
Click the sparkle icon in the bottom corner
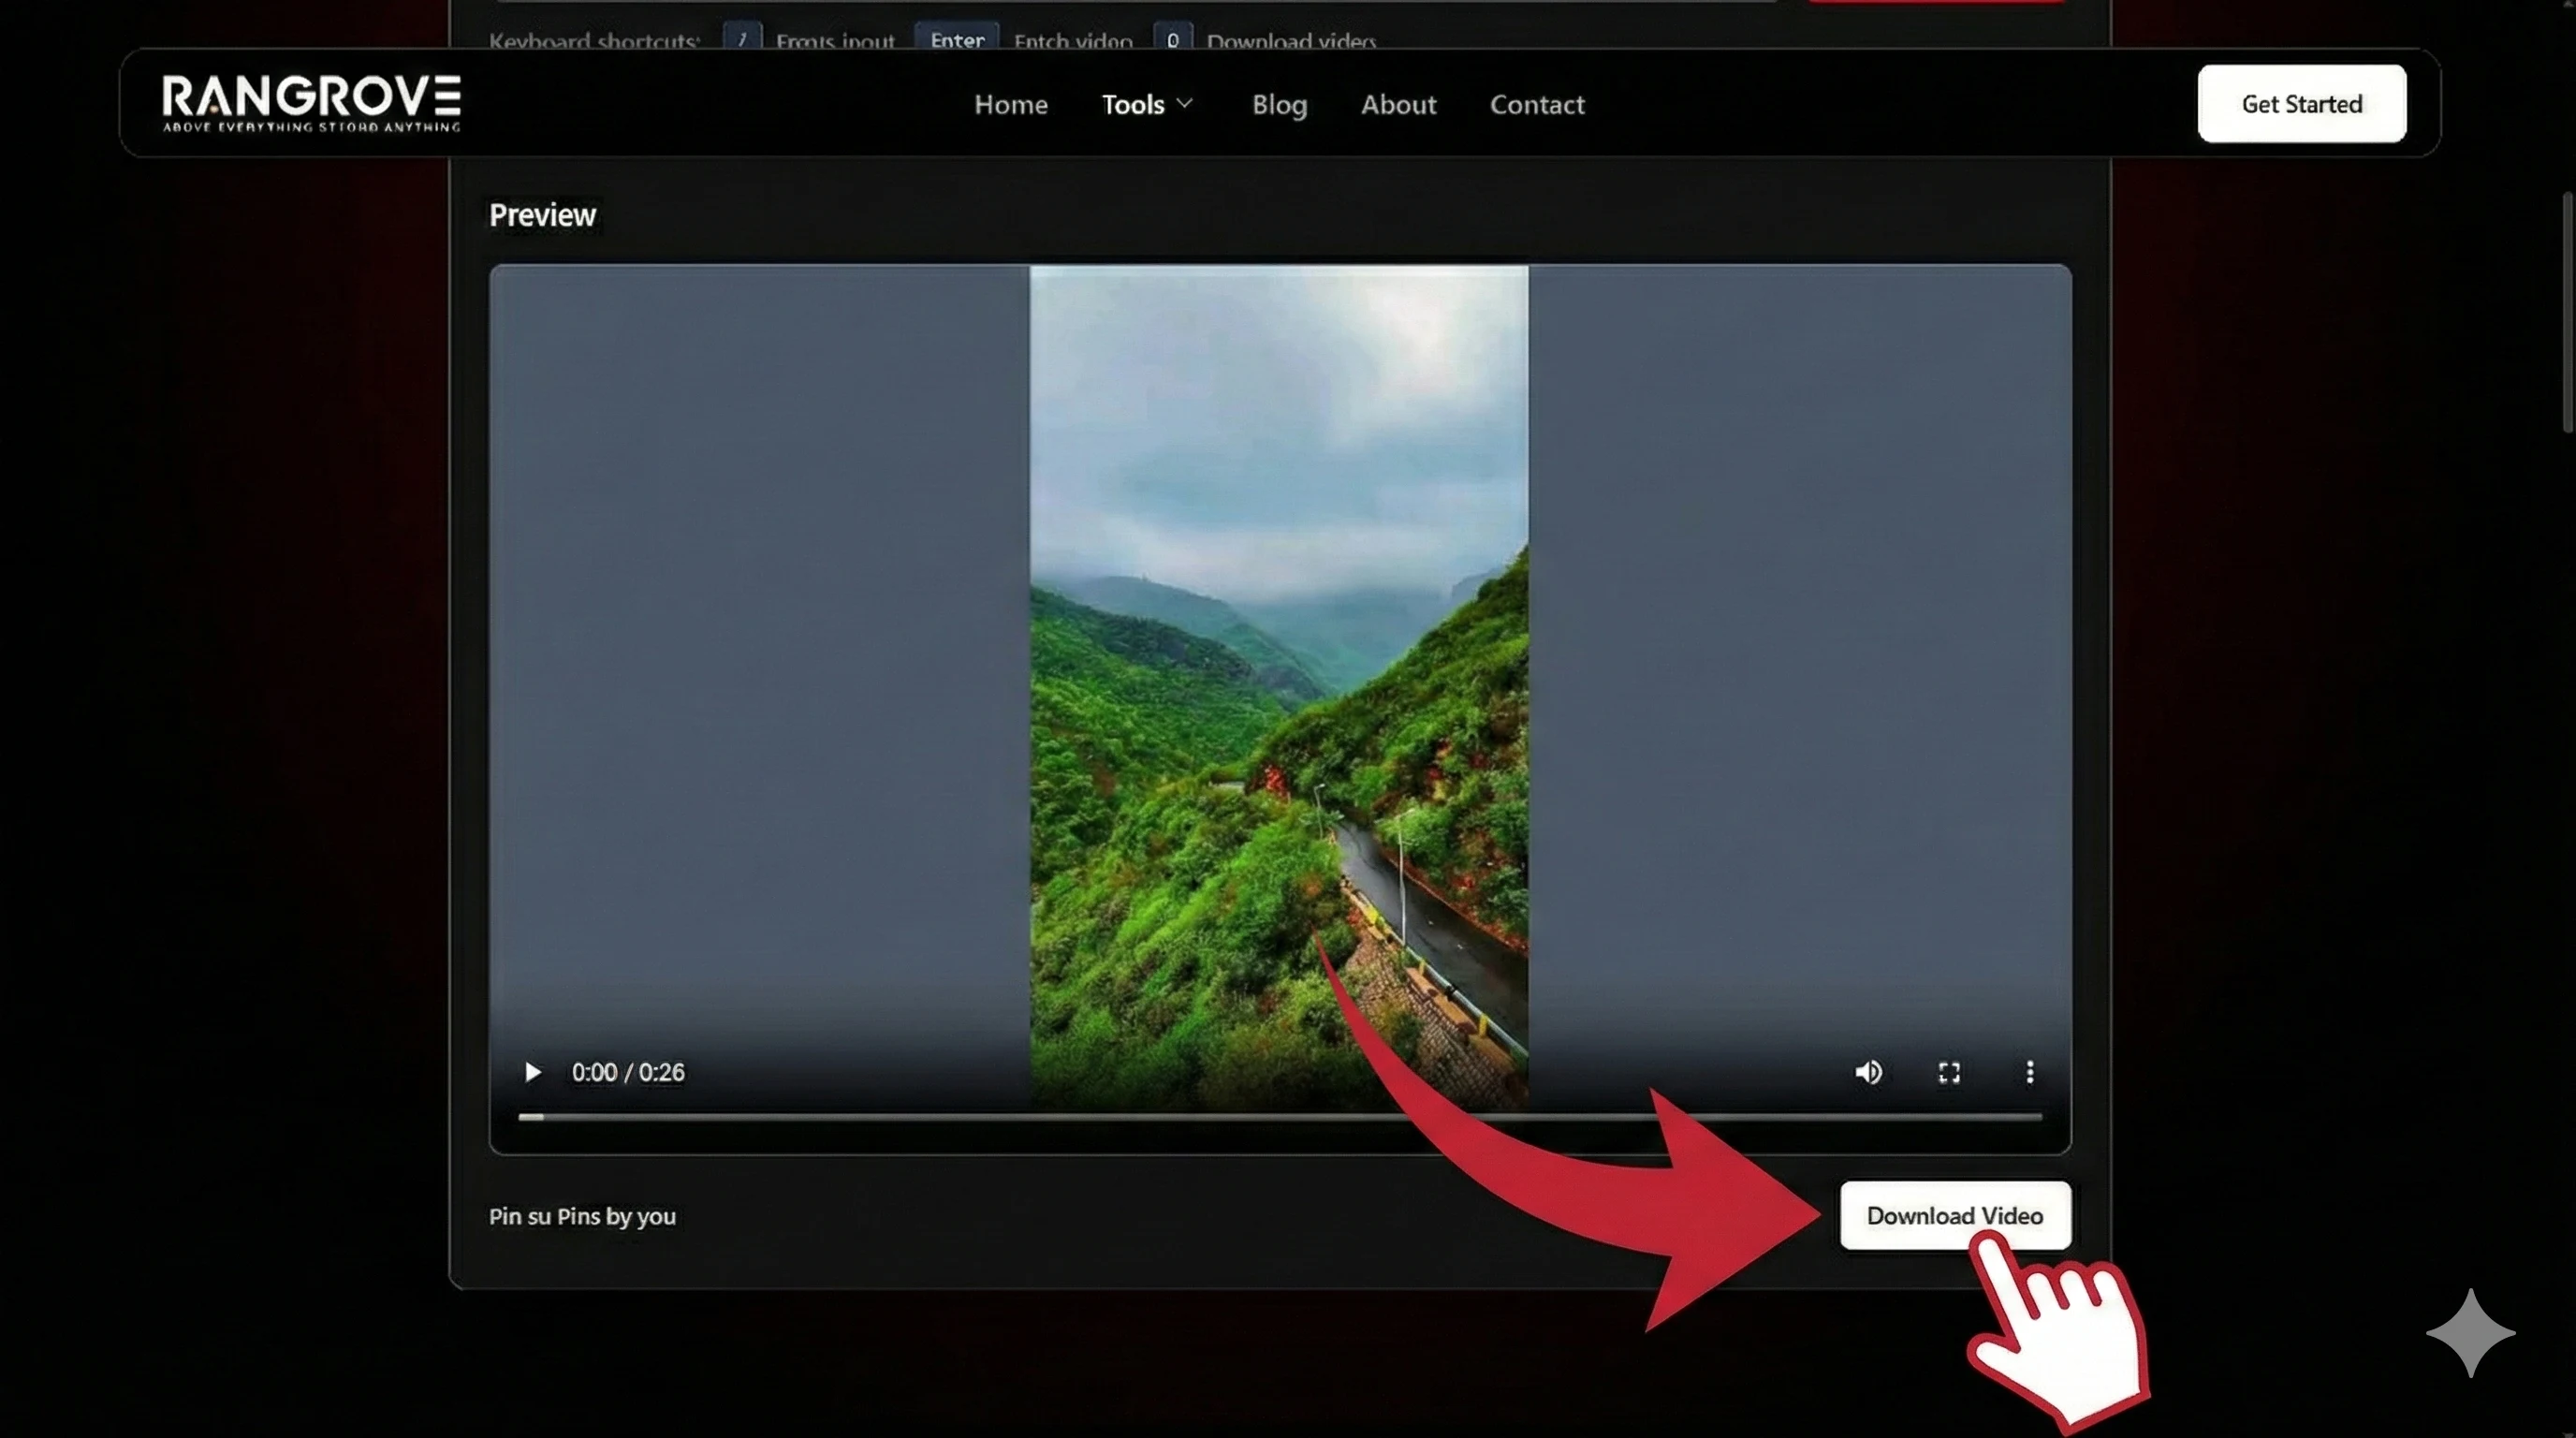tap(2470, 1332)
